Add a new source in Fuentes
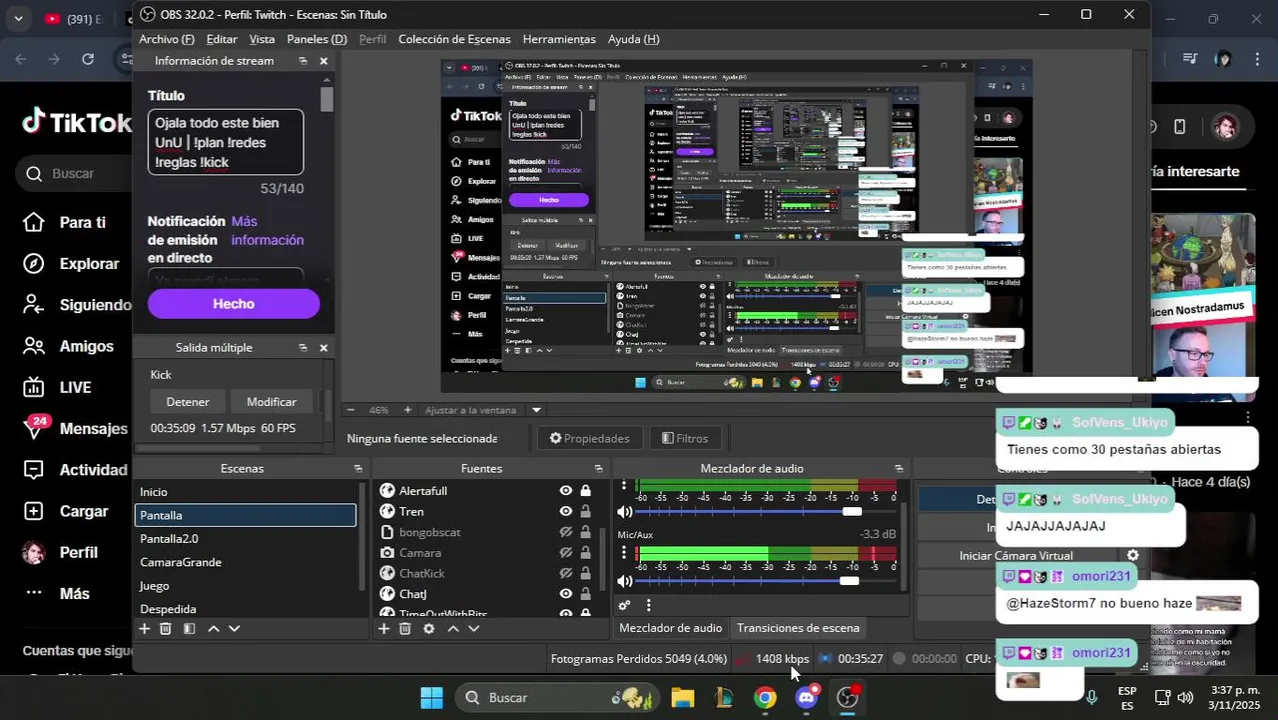The image size is (1278, 720). pos(383,629)
